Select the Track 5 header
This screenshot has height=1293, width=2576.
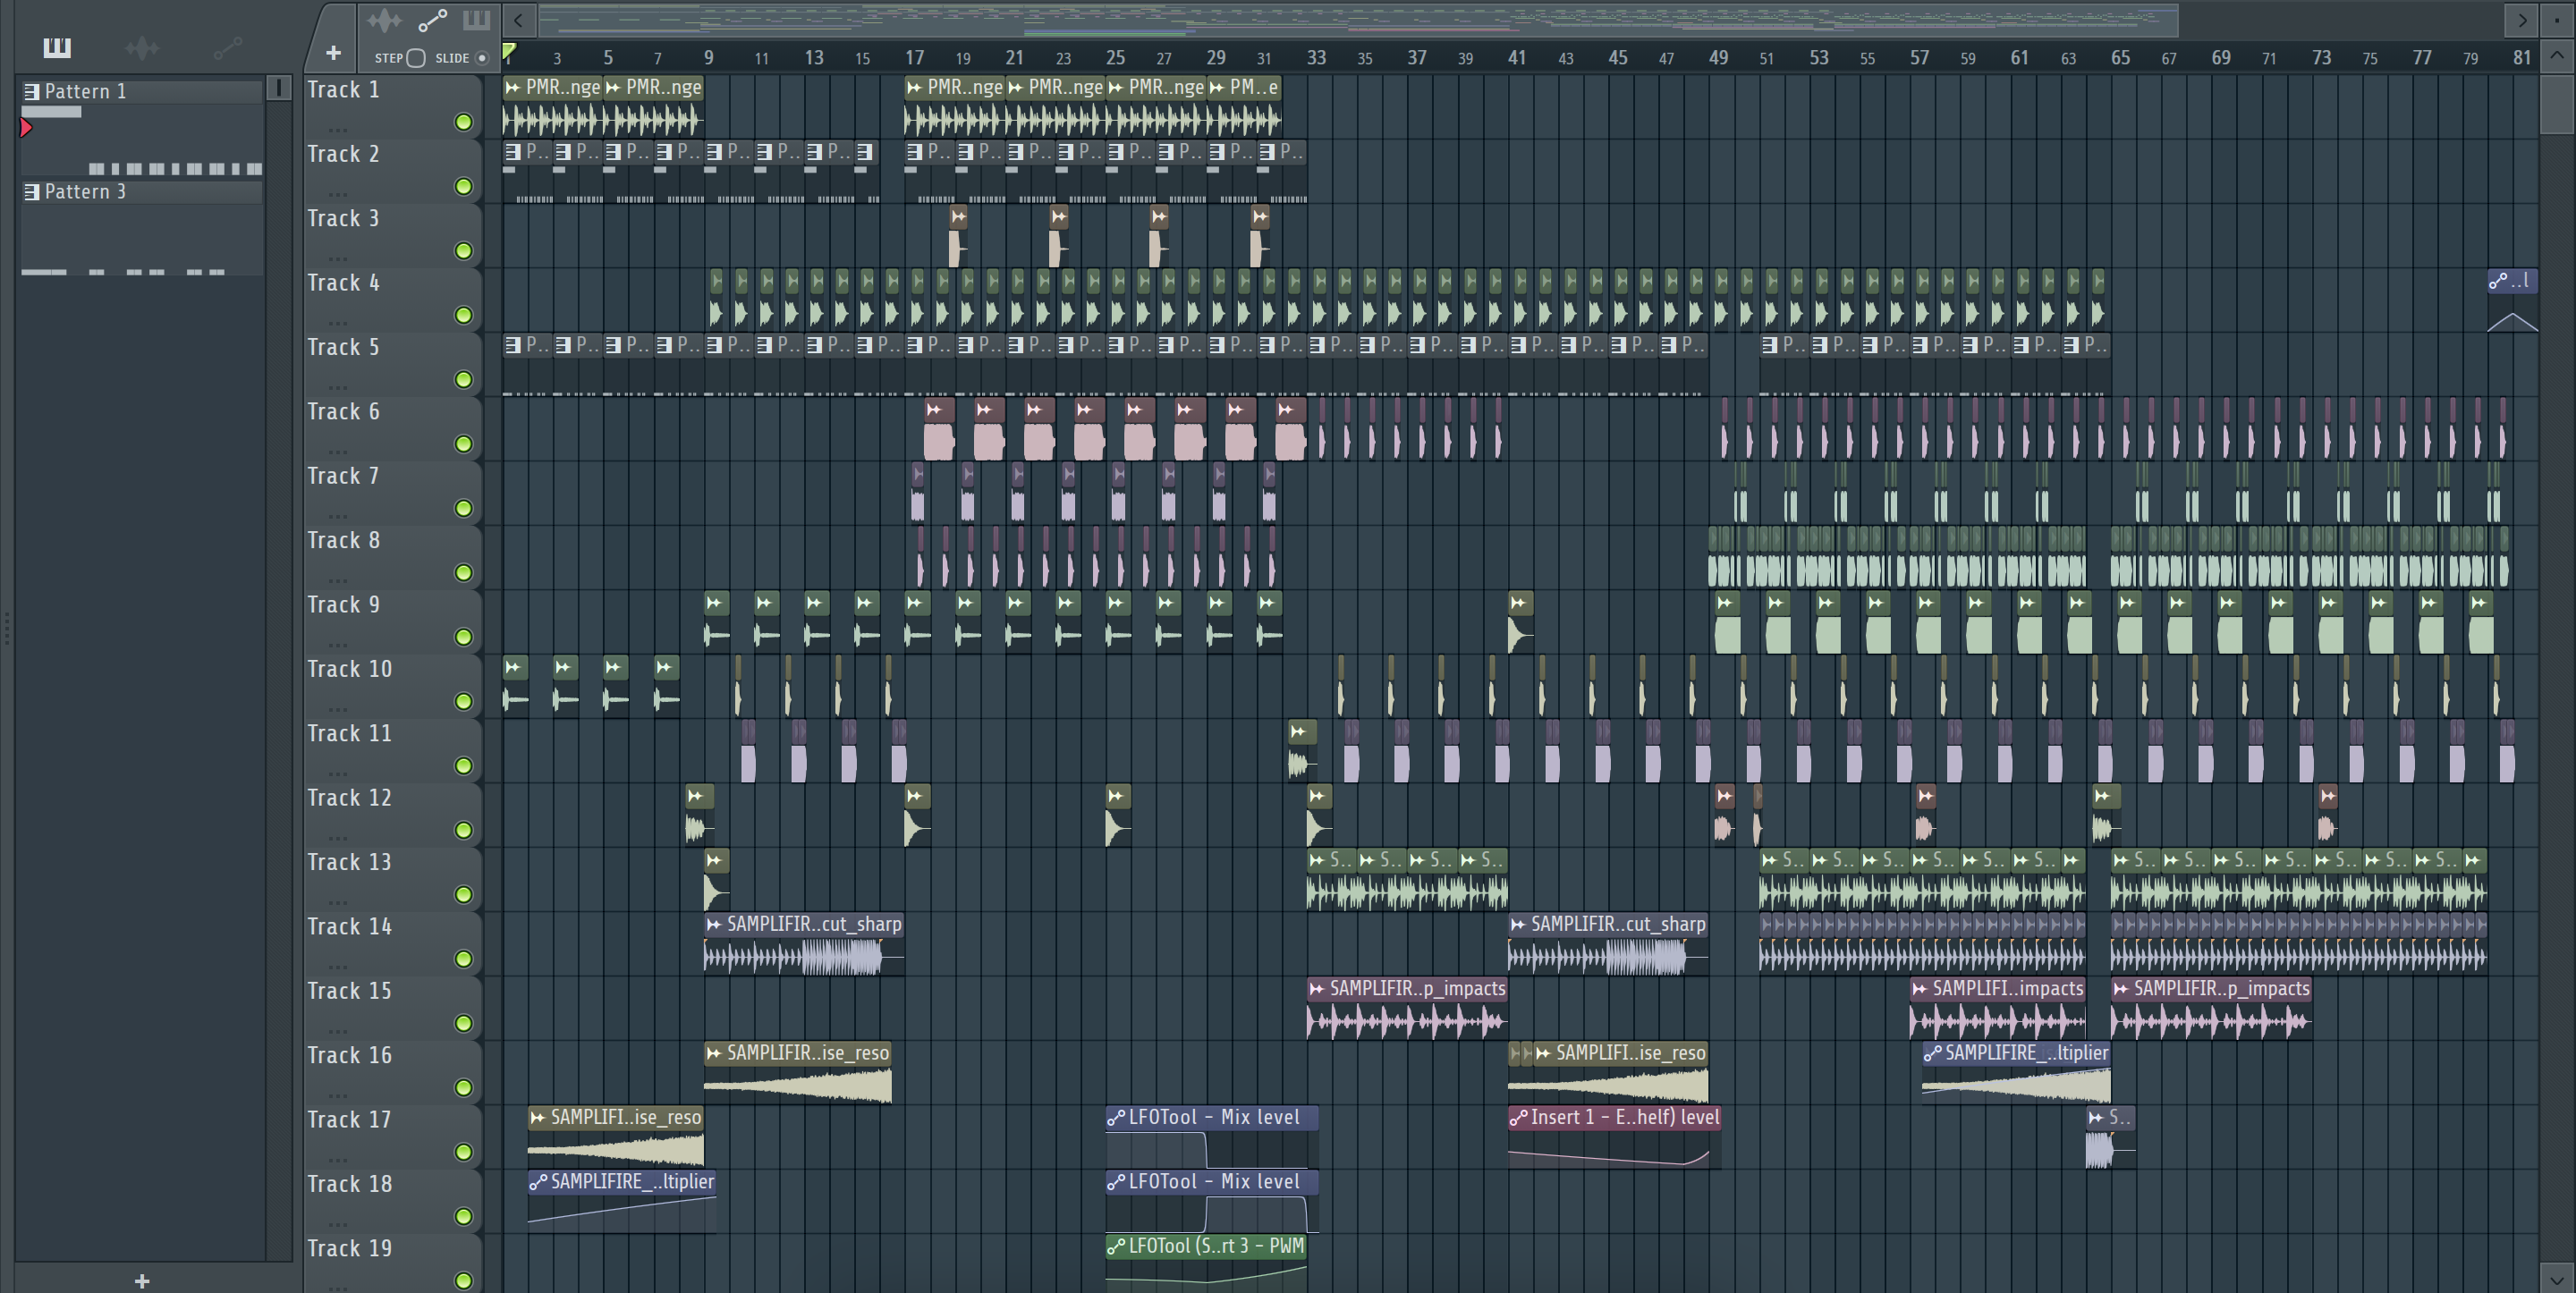click(x=392, y=364)
